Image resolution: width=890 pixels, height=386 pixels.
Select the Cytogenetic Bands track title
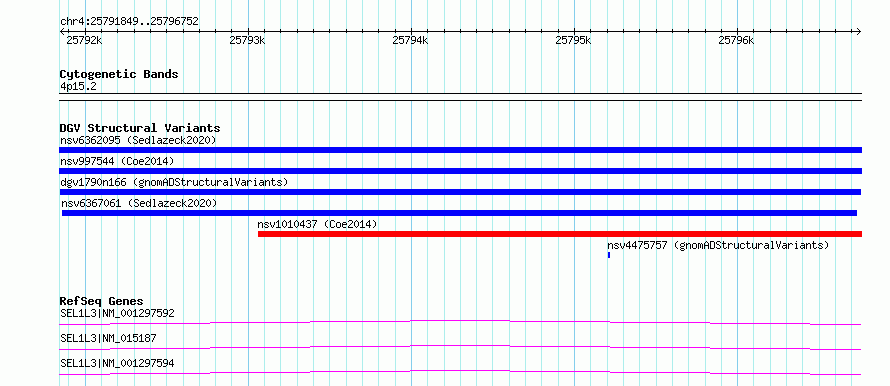click(x=119, y=74)
